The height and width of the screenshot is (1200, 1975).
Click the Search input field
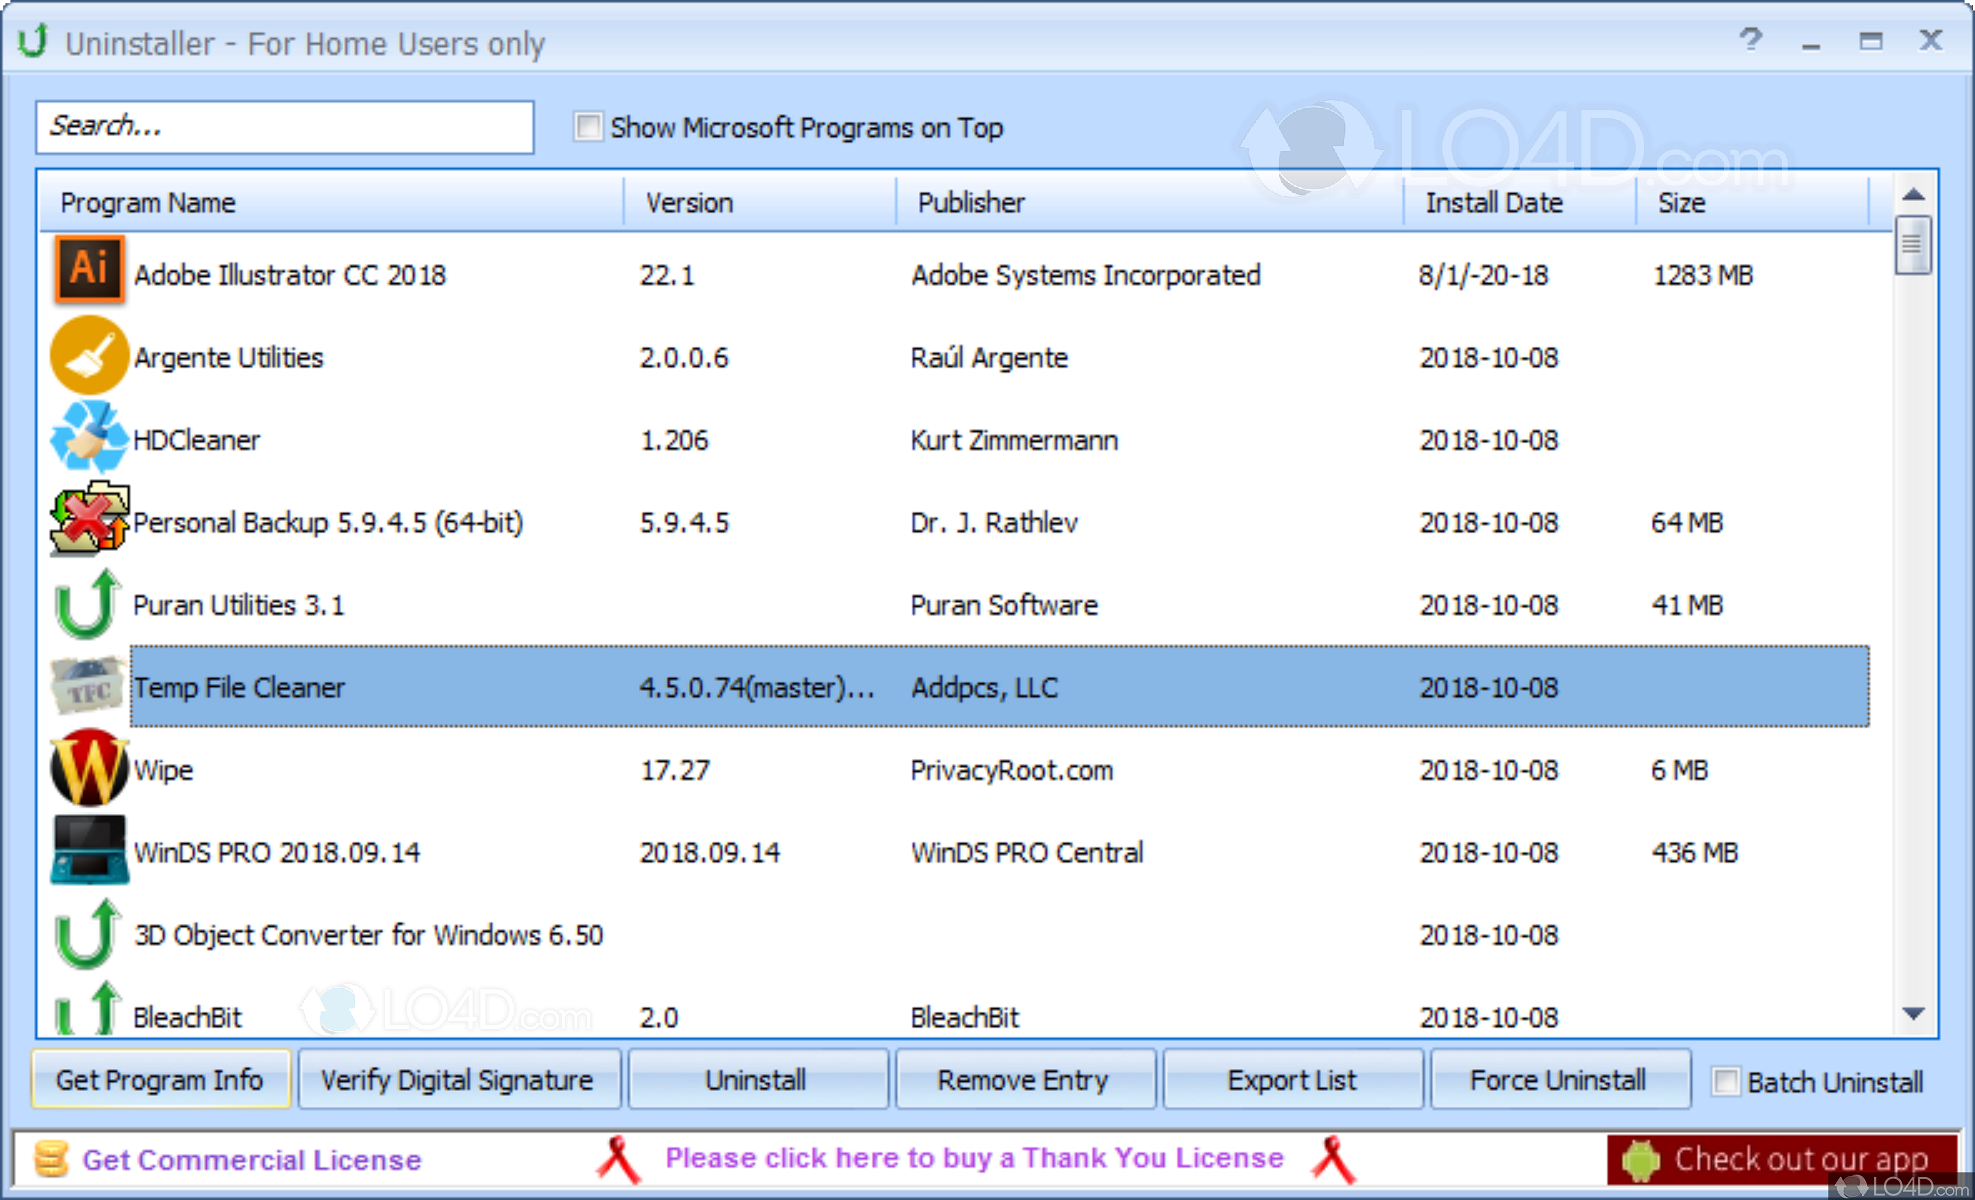click(x=285, y=127)
